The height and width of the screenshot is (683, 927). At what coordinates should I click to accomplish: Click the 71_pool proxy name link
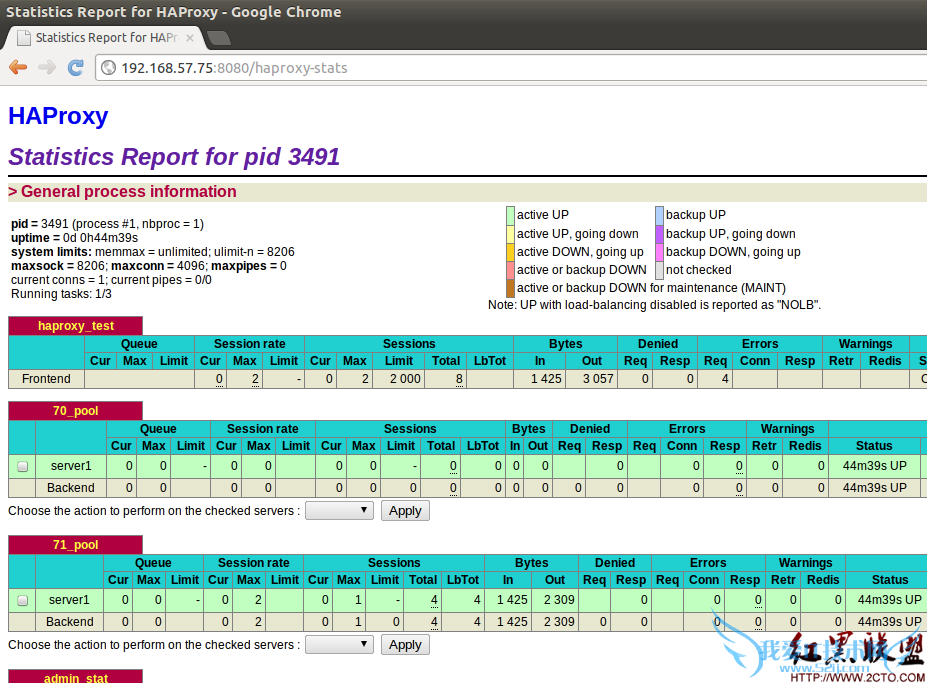coord(76,545)
